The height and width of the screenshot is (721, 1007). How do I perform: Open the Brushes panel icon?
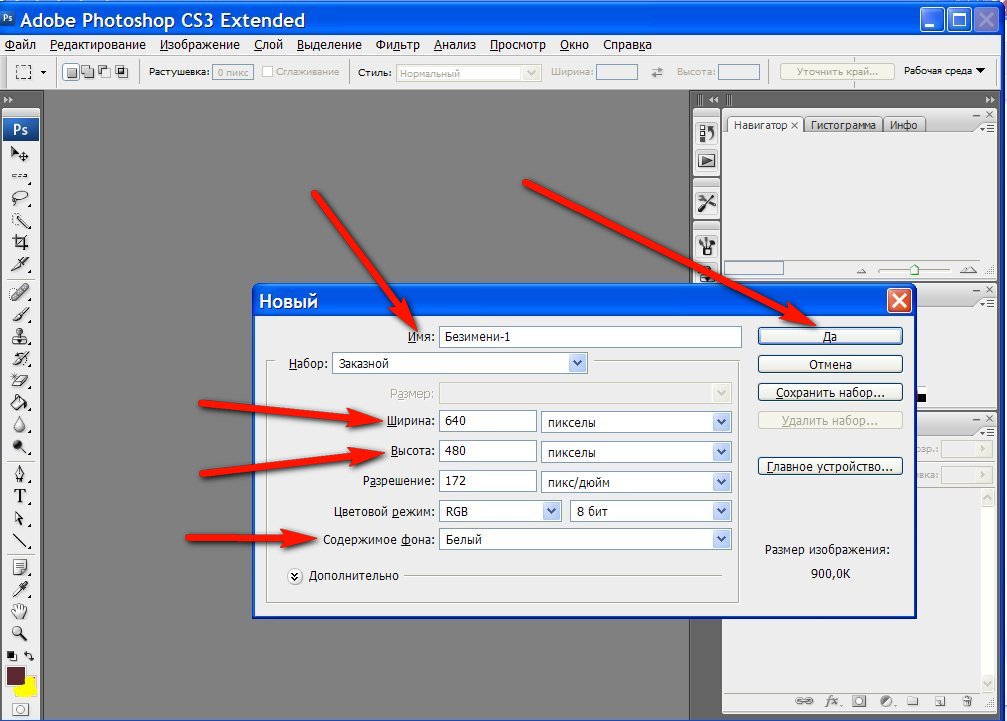(x=706, y=245)
